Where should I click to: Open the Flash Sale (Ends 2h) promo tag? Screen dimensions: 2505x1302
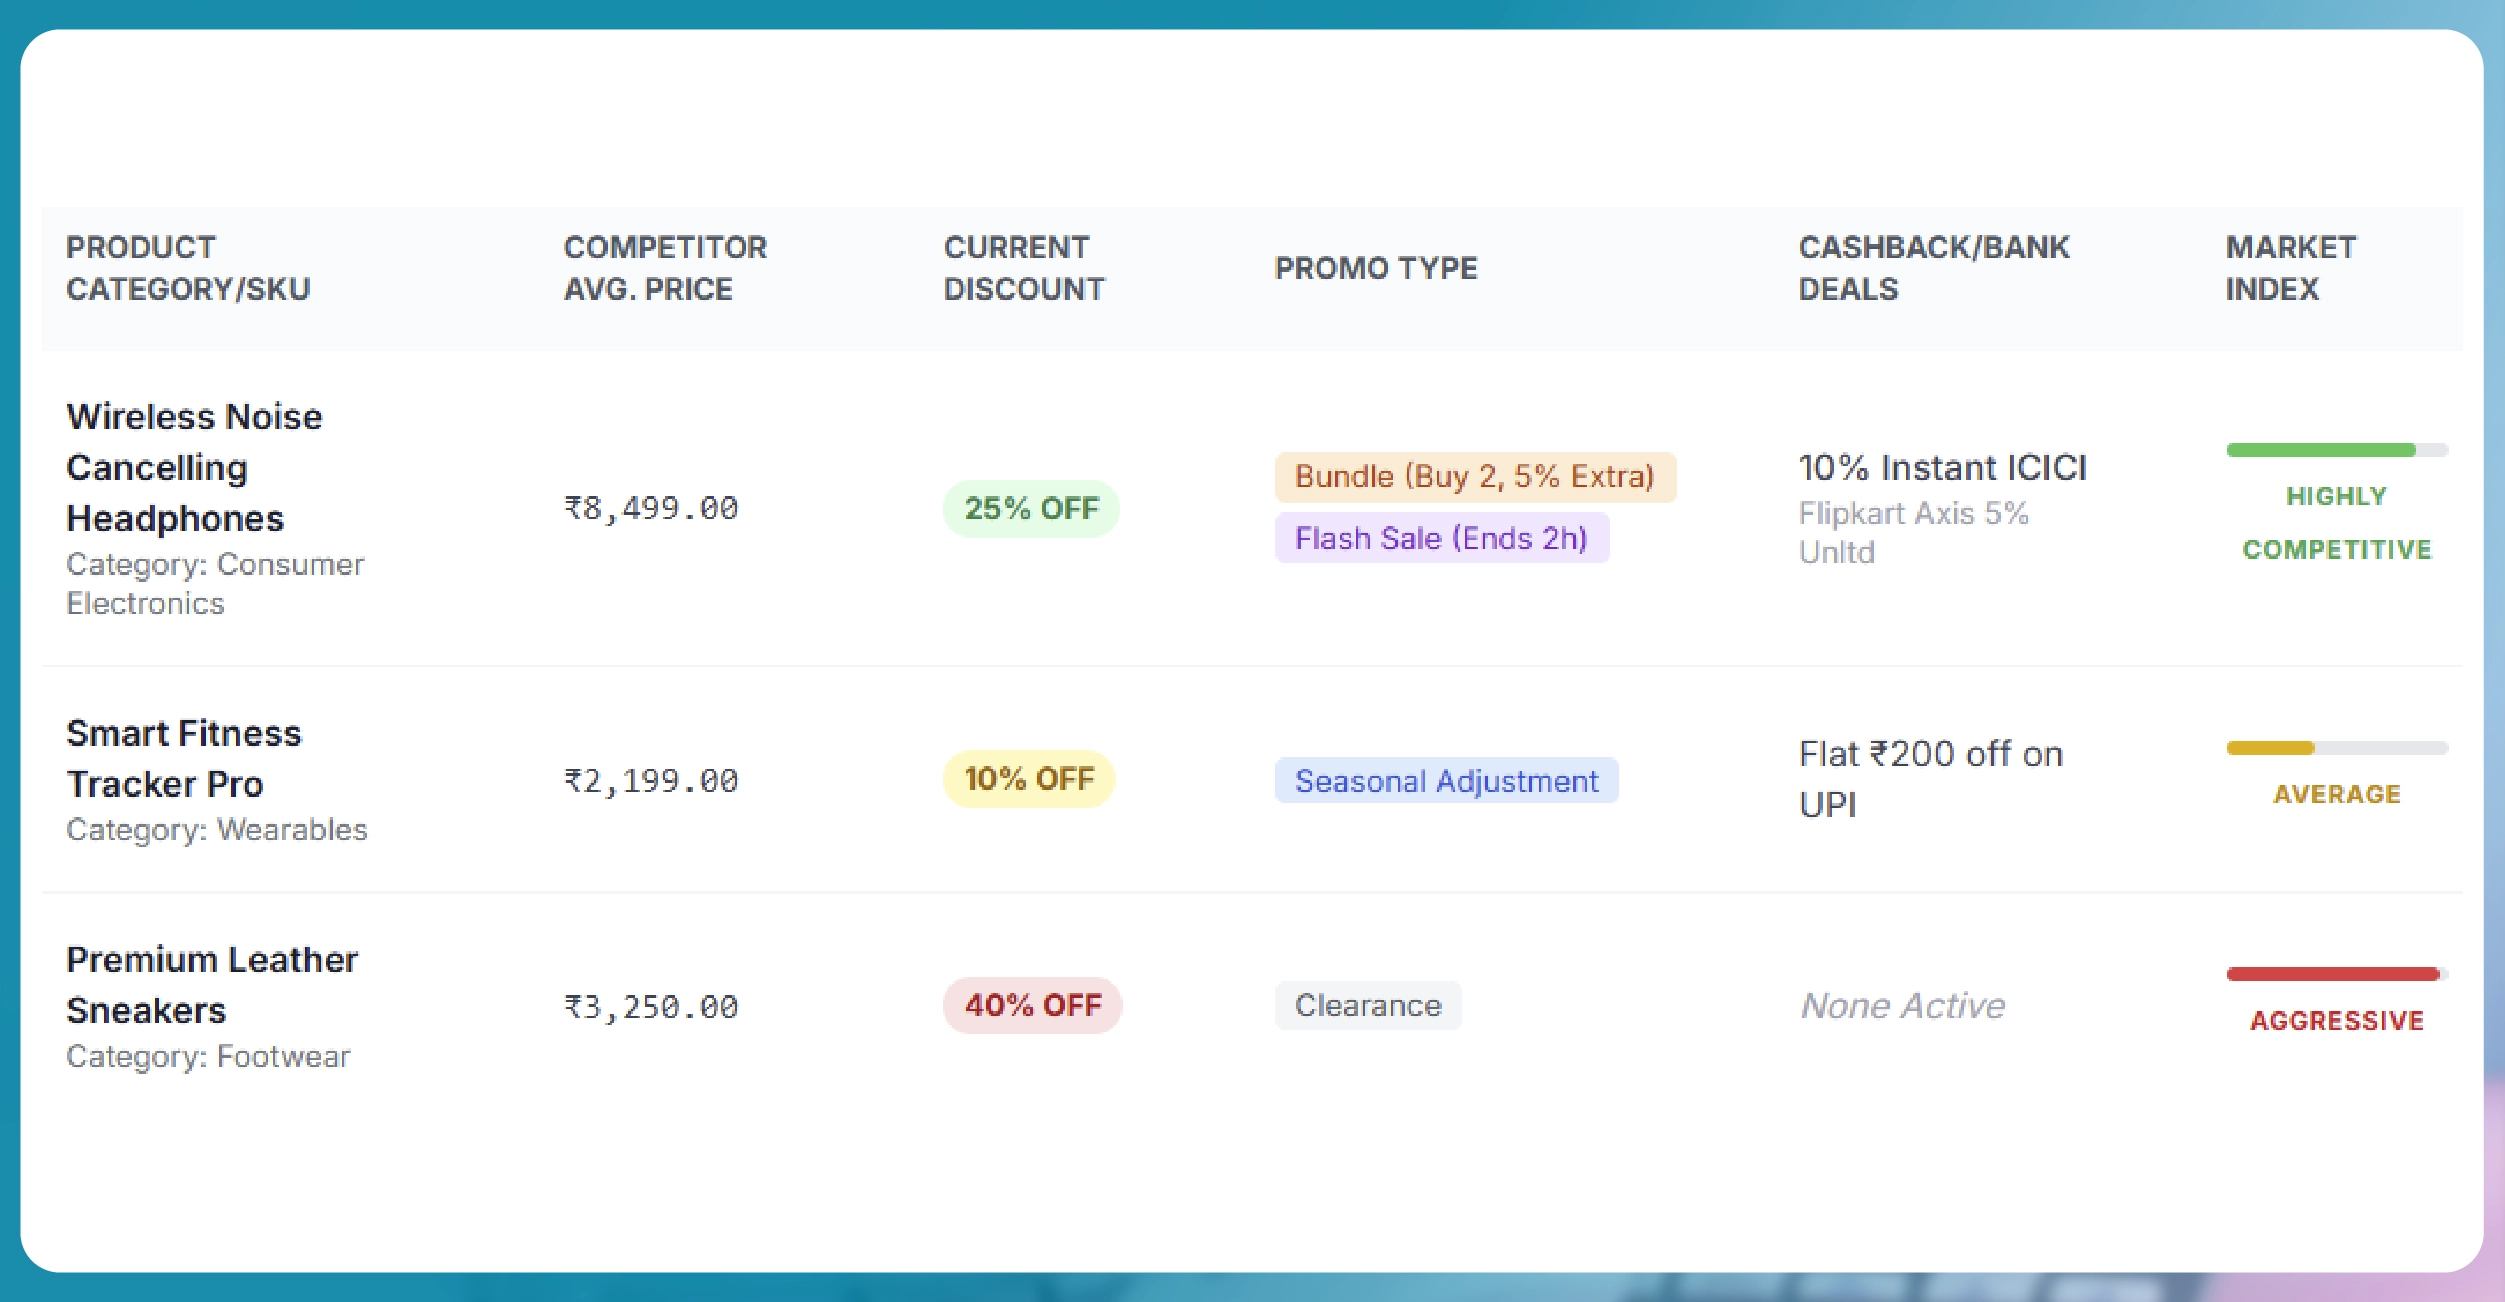[1442, 538]
